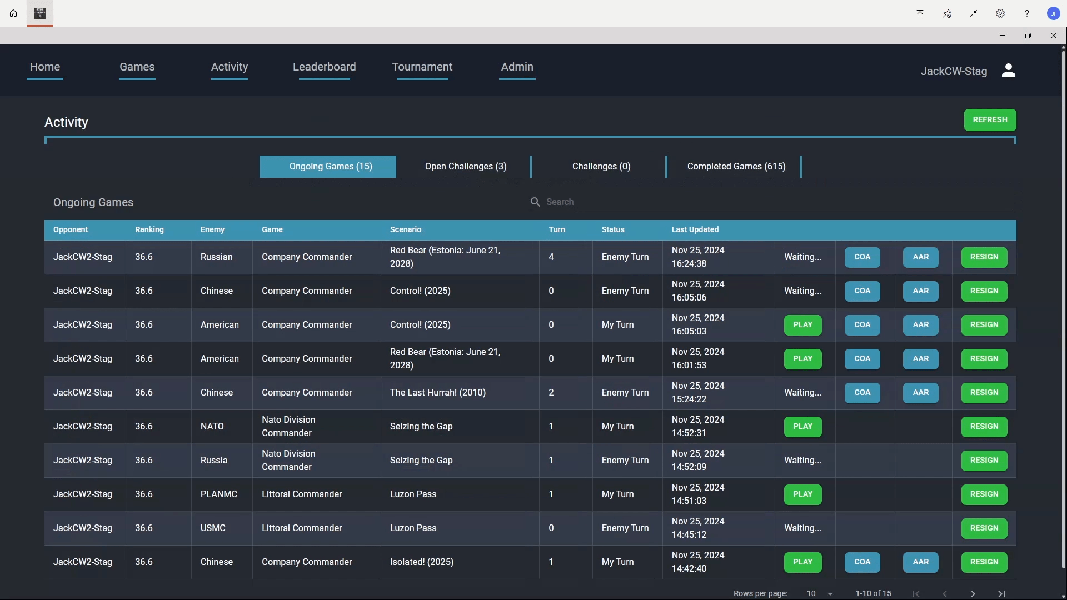This screenshot has height=600, width=1067.
Task: Switch to Open Challenges (3) tab
Action: [465, 167]
